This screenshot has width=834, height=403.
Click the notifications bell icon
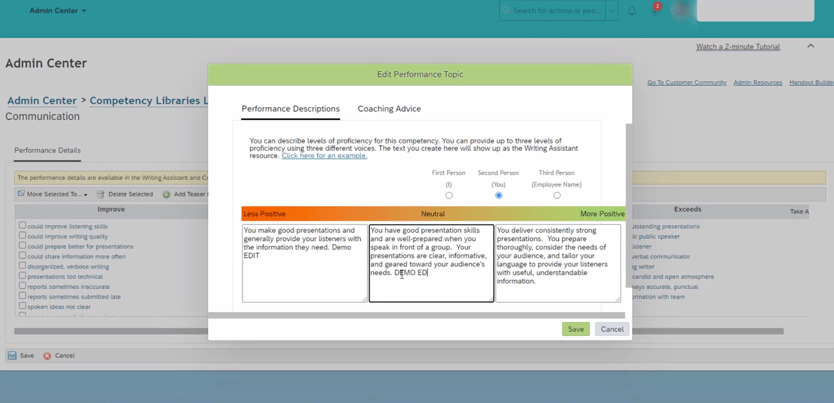632,11
